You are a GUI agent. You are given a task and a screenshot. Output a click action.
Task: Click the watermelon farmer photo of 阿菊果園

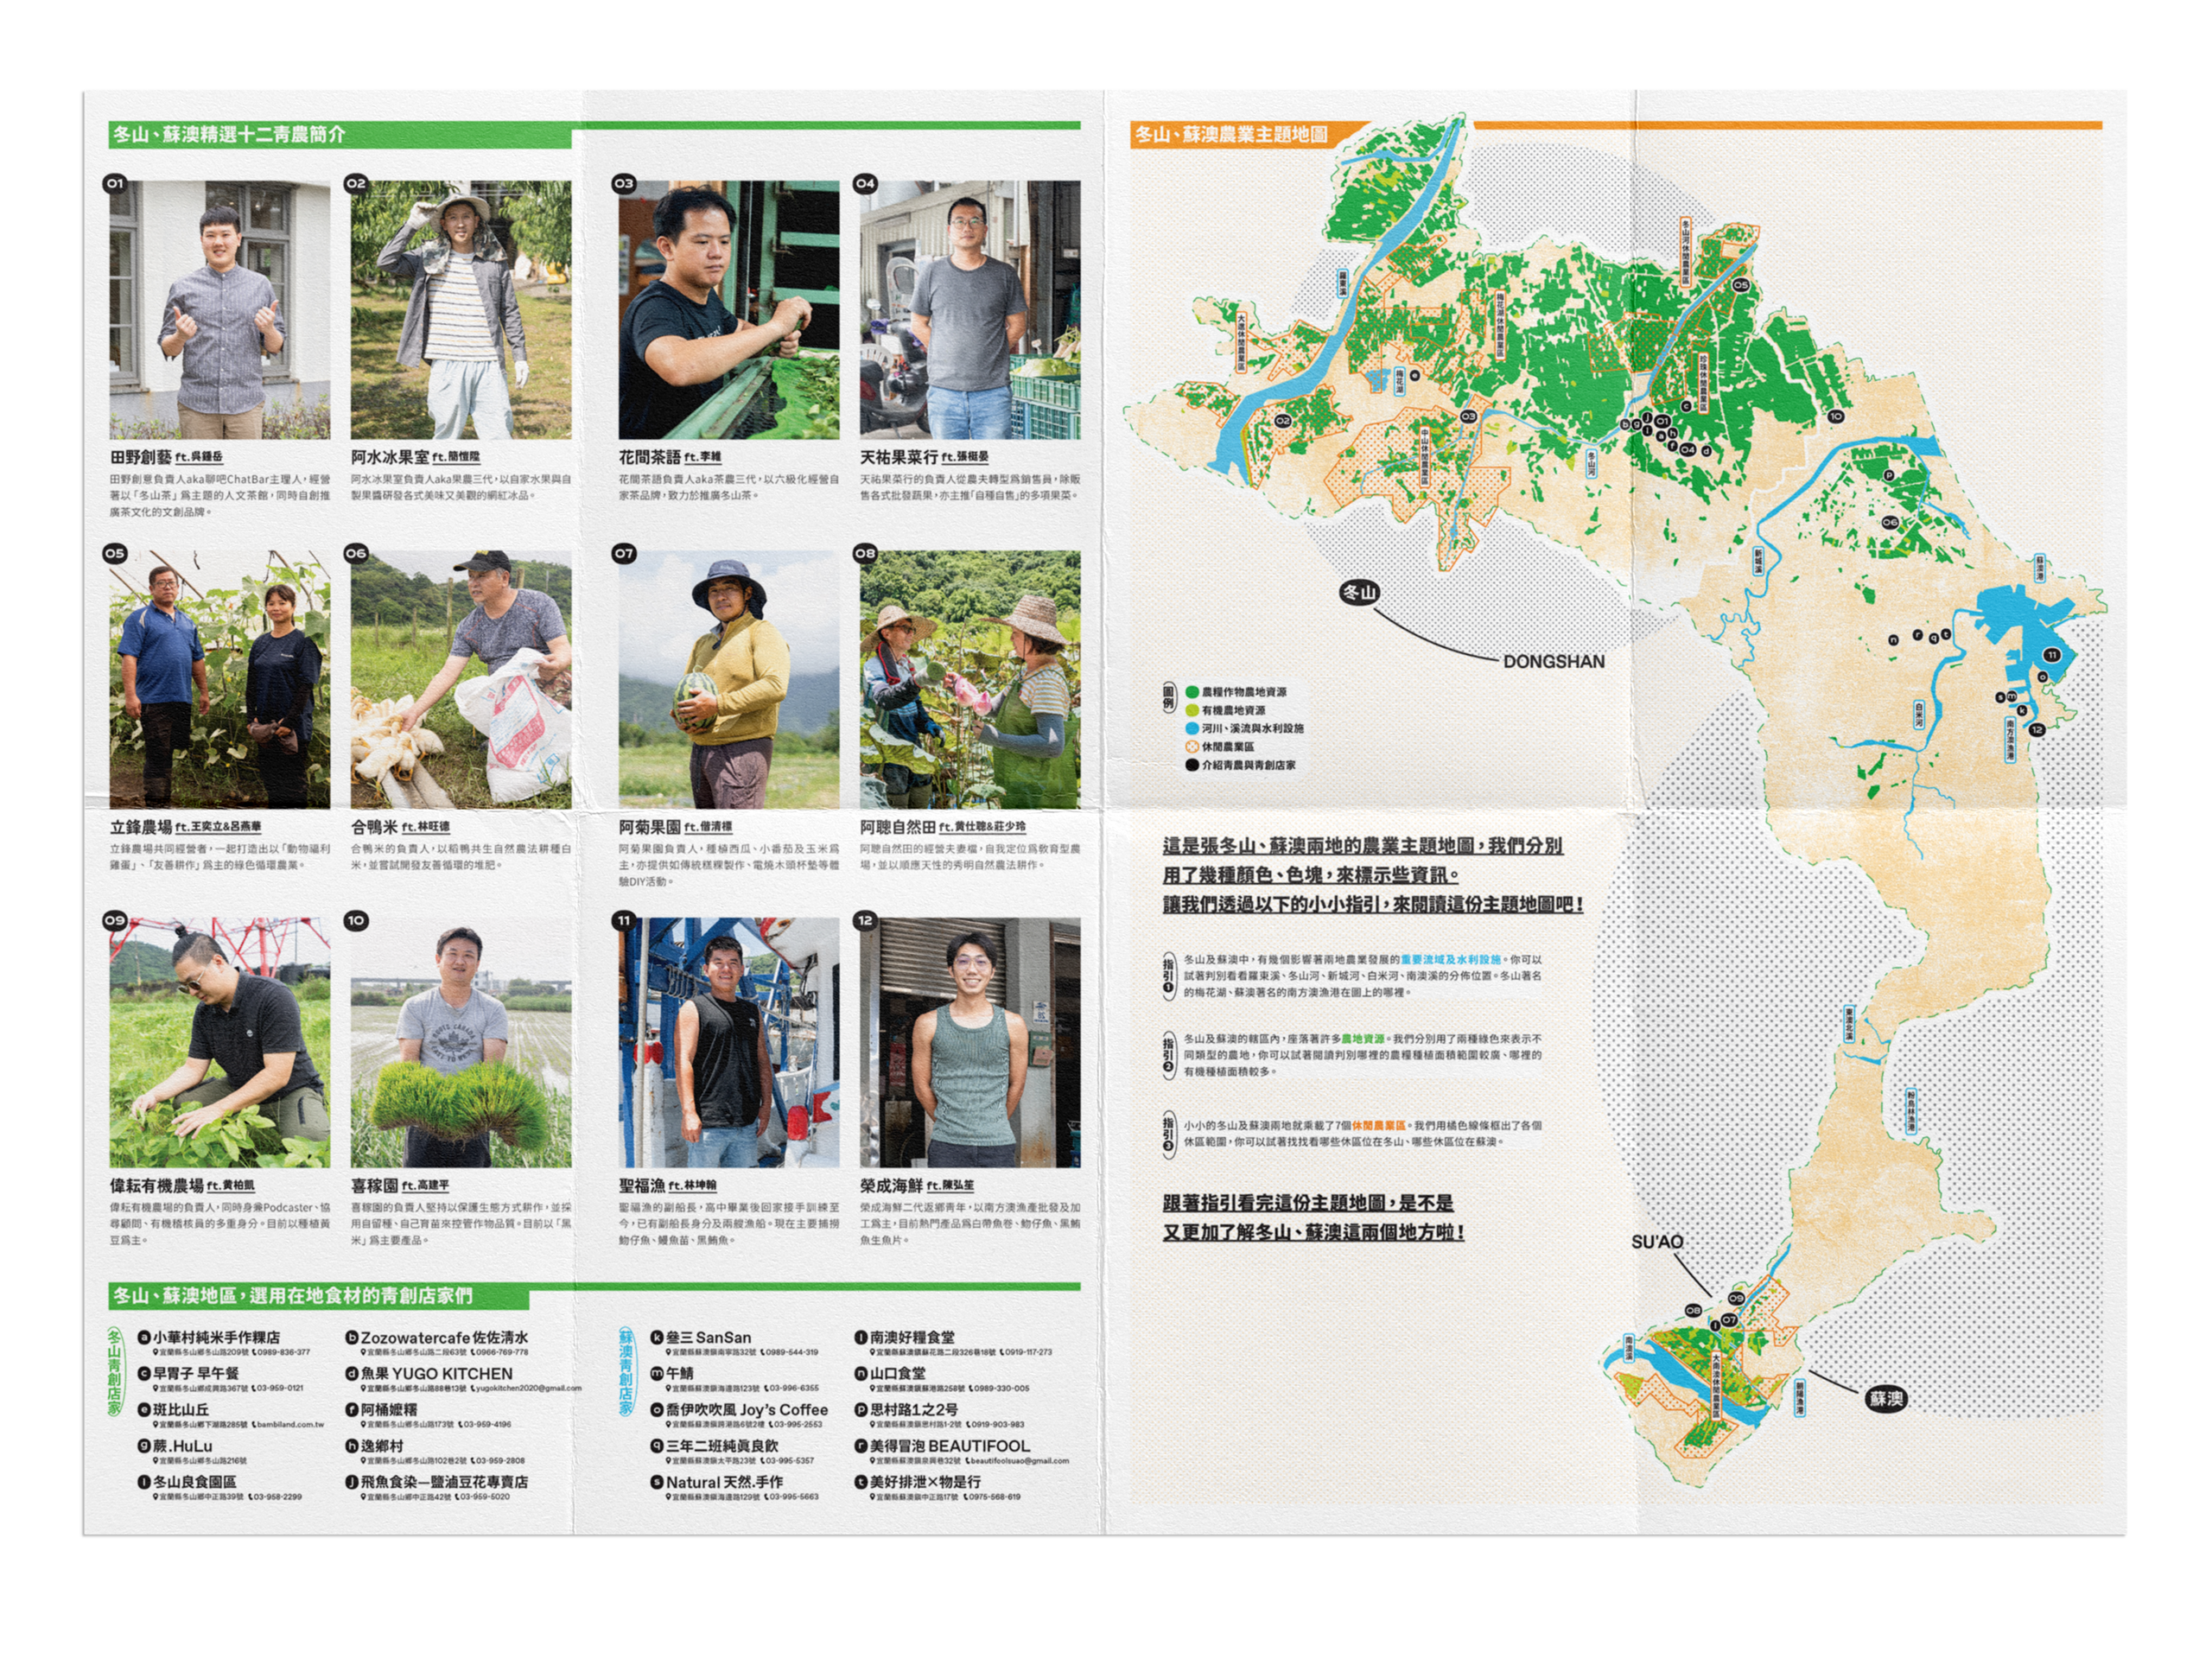[x=728, y=680]
